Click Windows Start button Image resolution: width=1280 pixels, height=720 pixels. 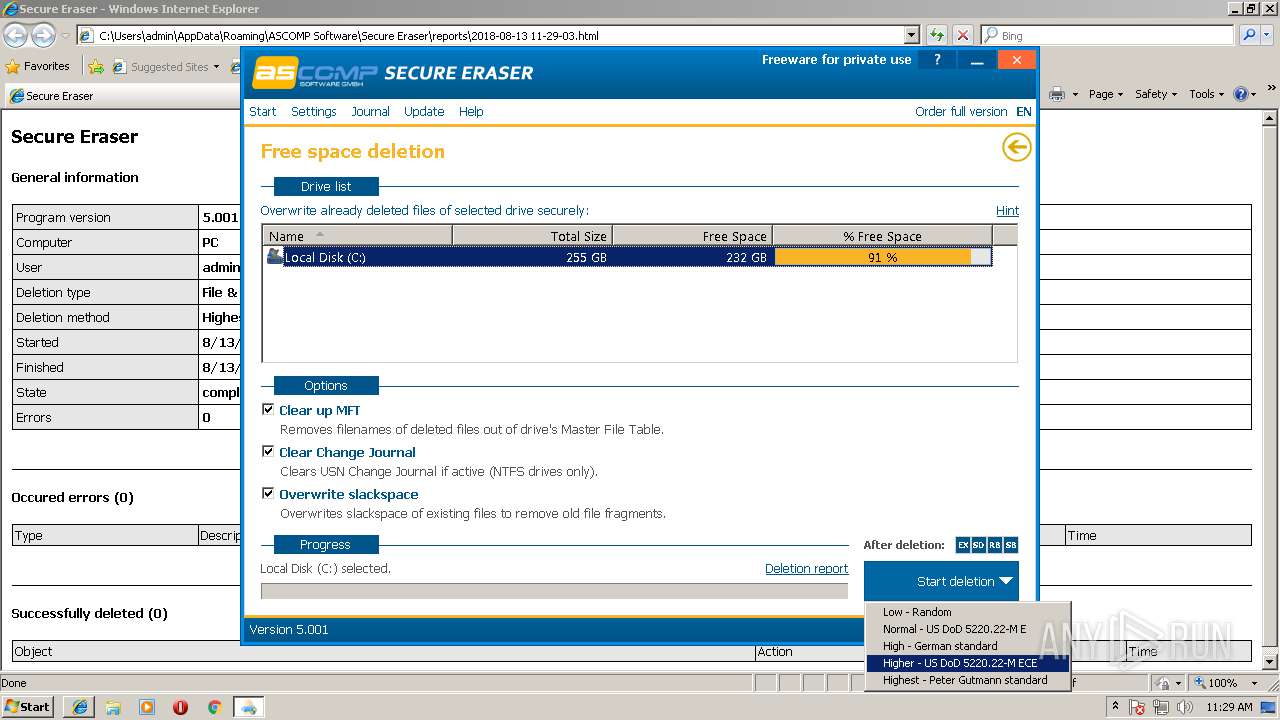pyautogui.click(x=28, y=707)
